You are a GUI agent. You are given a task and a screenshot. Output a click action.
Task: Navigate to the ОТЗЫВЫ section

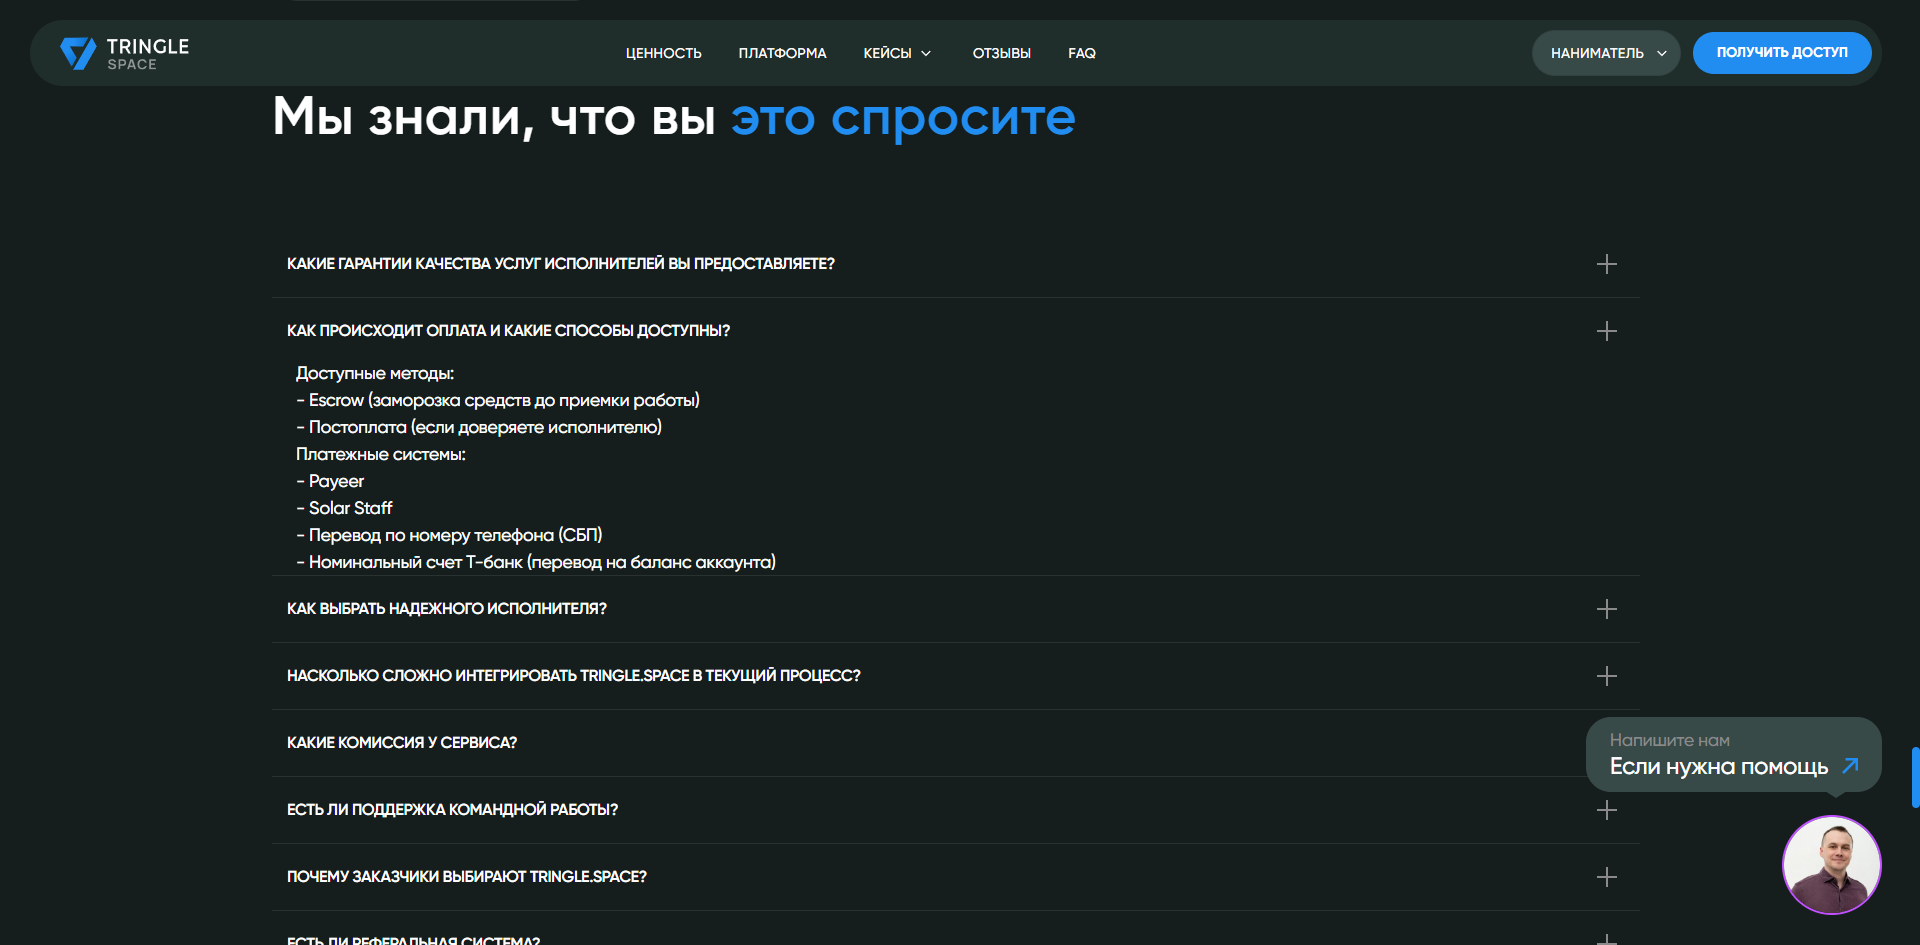click(1001, 53)
